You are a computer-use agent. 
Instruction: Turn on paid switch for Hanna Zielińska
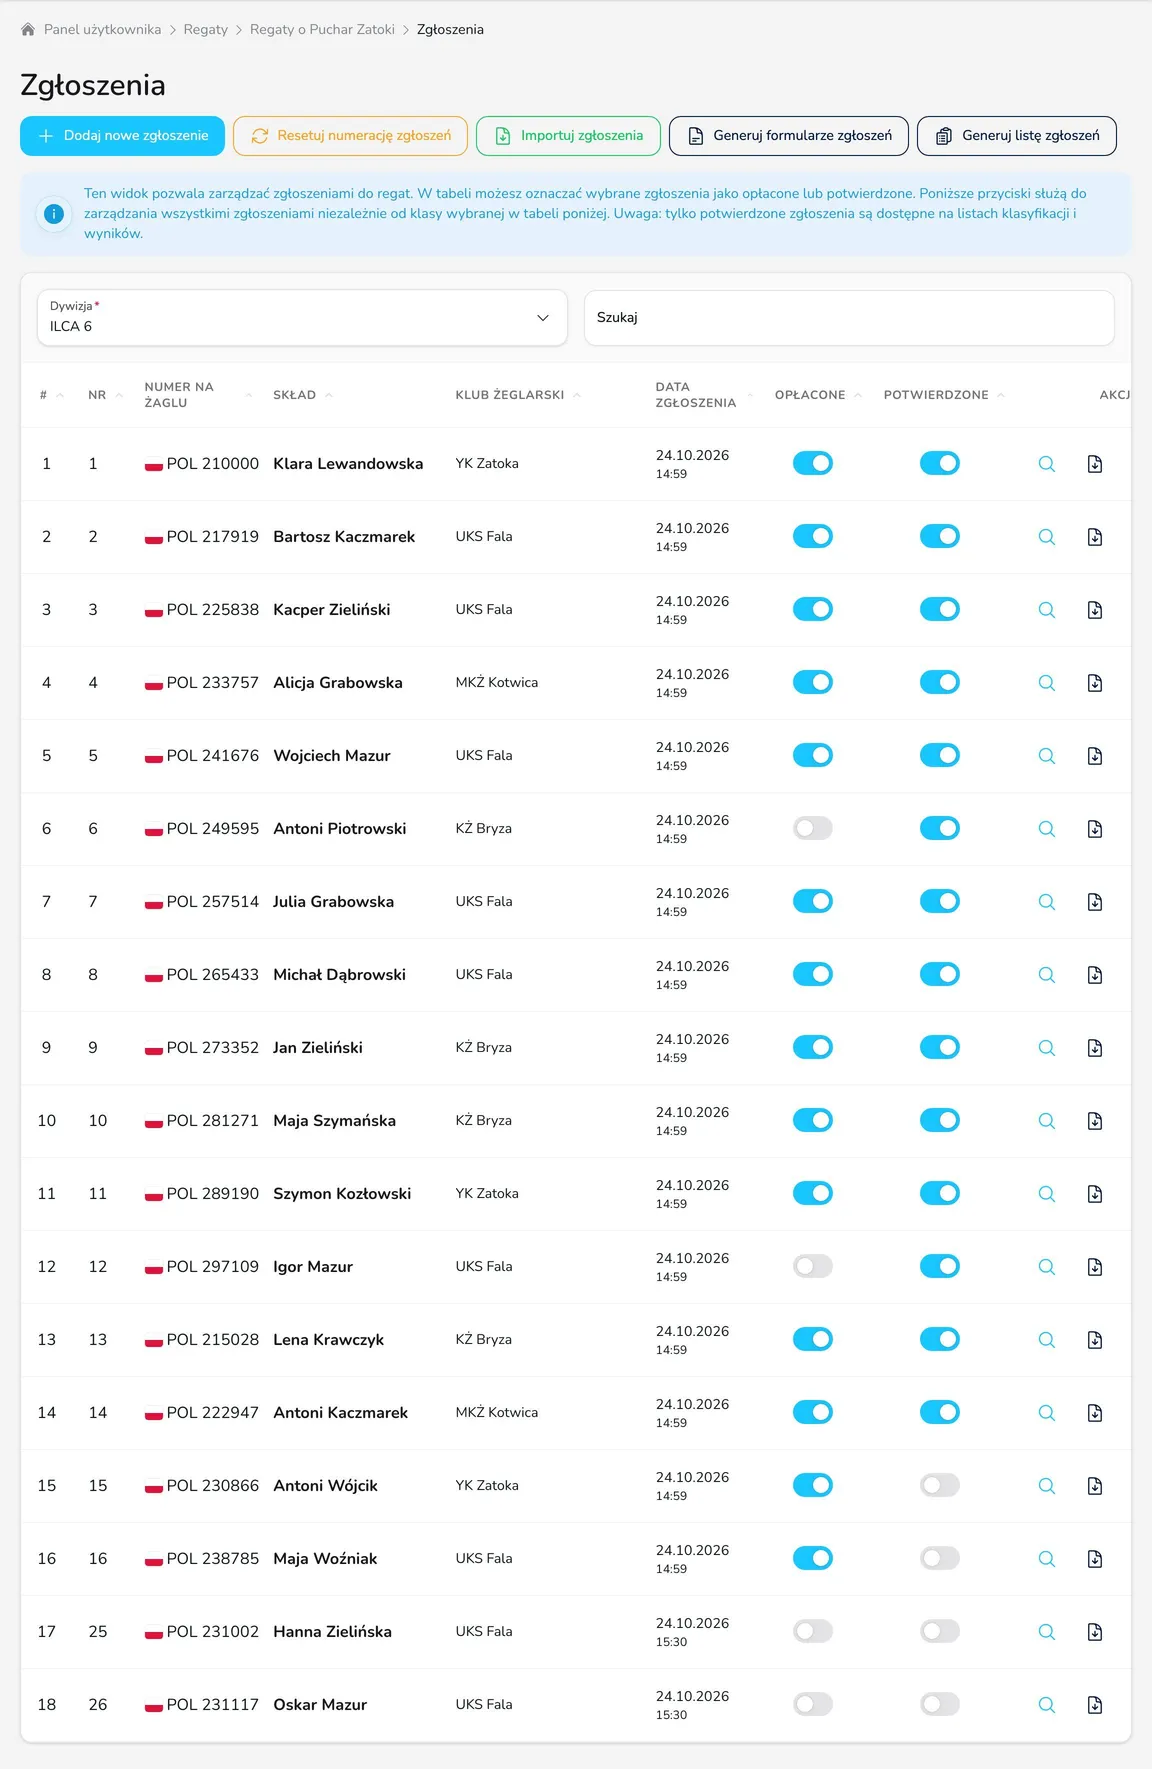[x=813, y=1631]
